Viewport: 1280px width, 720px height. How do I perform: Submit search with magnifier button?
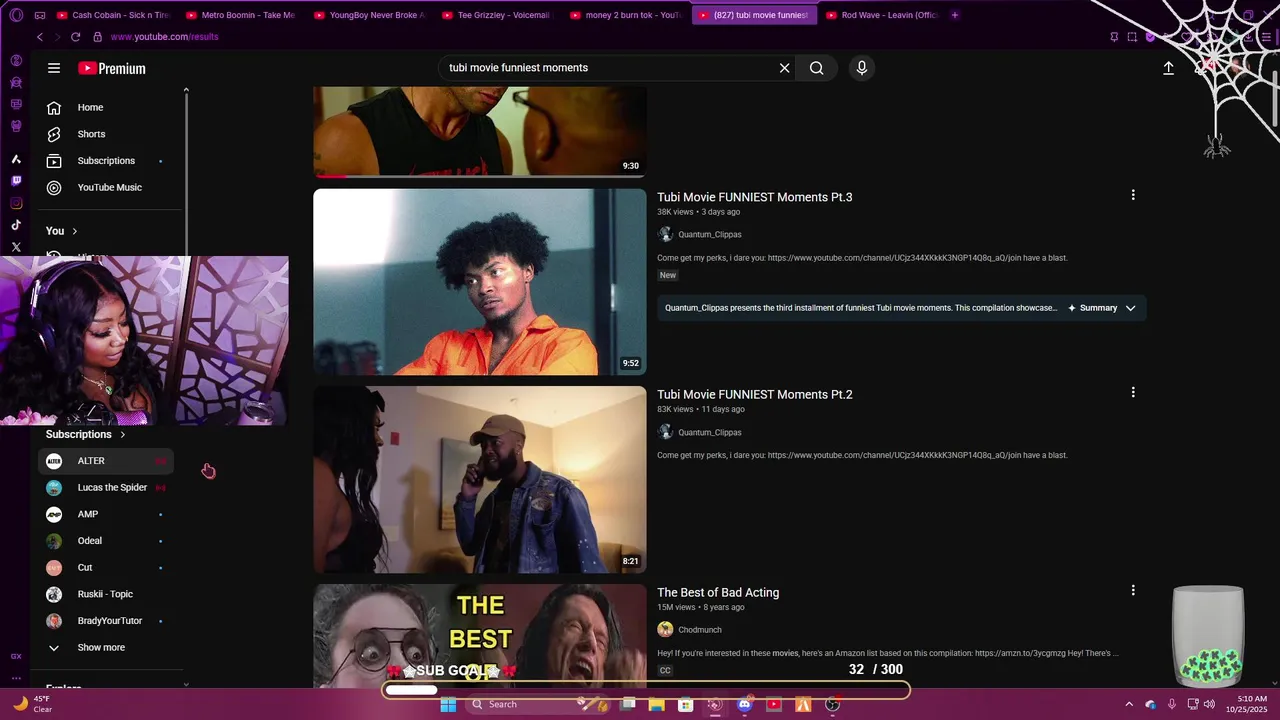(x=817, y=68)
